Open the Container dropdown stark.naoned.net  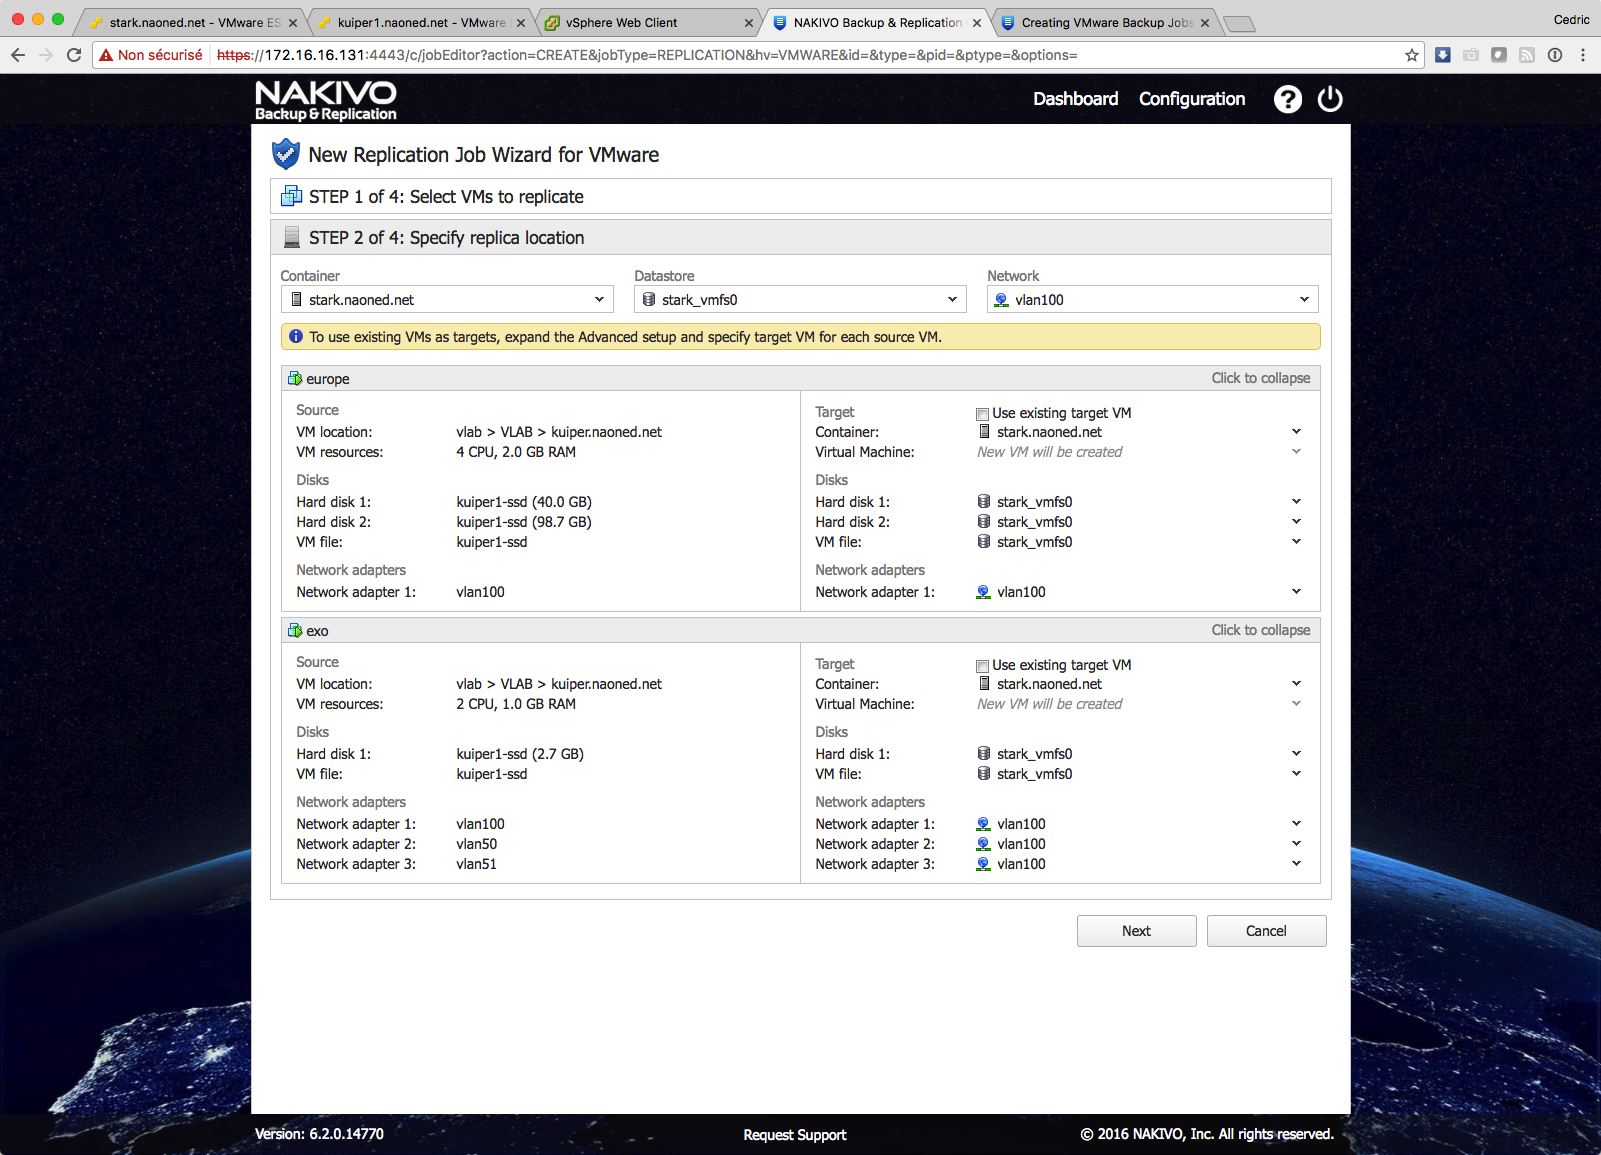[447, 300]
